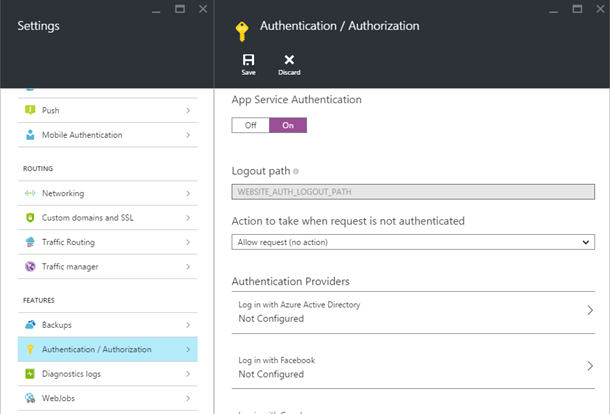The width and height of the screenshot is (610, 414).
Task: Expand the Mobile Authentication chevron
Action: [188, 135]
